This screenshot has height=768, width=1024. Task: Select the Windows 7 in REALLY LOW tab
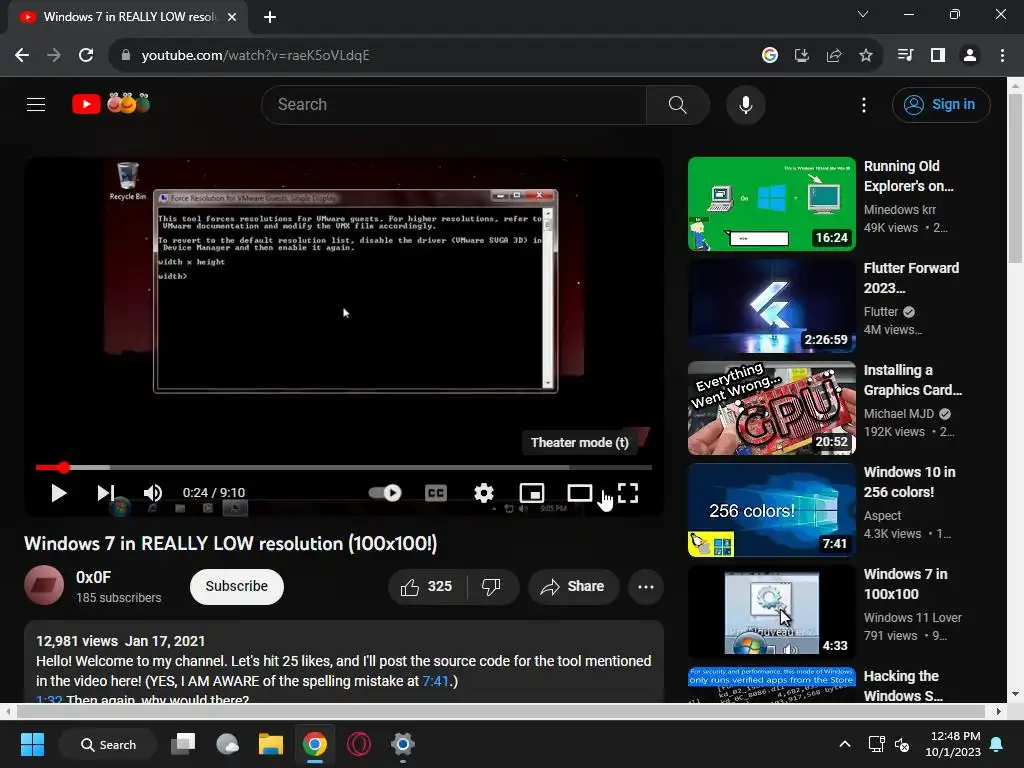pos(129,17)
